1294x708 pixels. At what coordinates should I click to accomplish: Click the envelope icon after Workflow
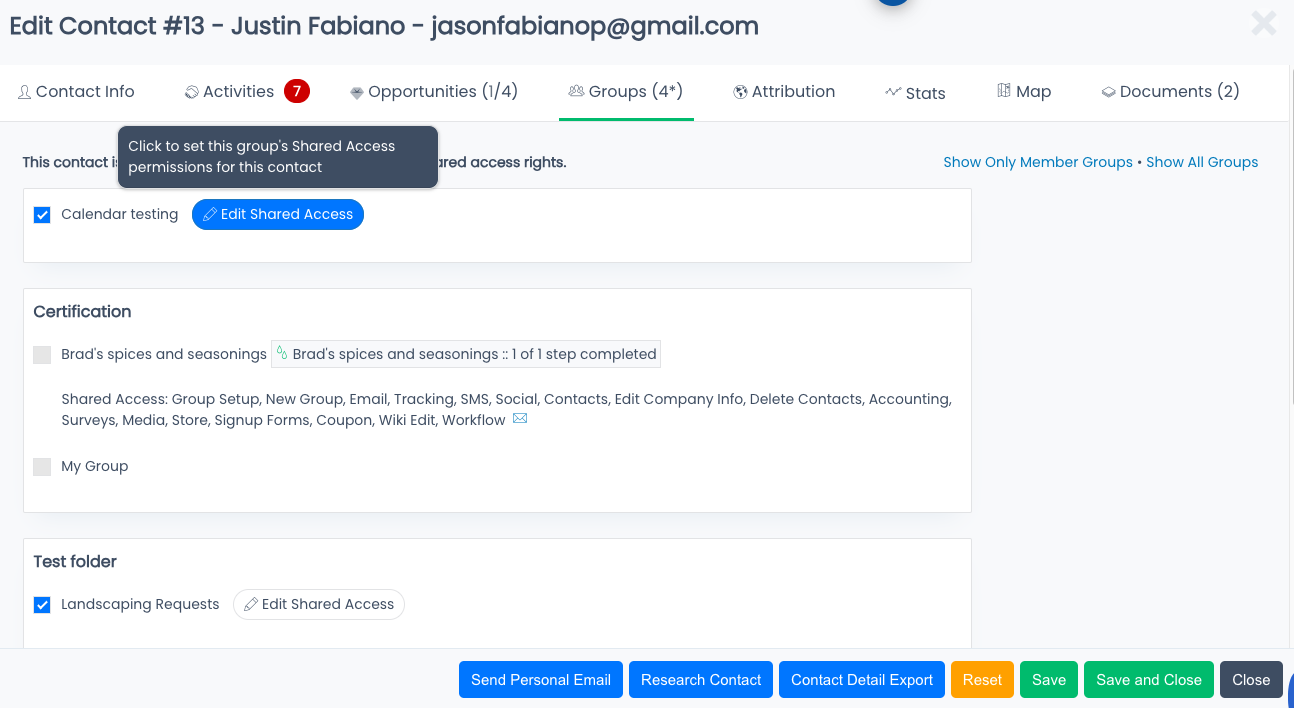tap(520, 419)
